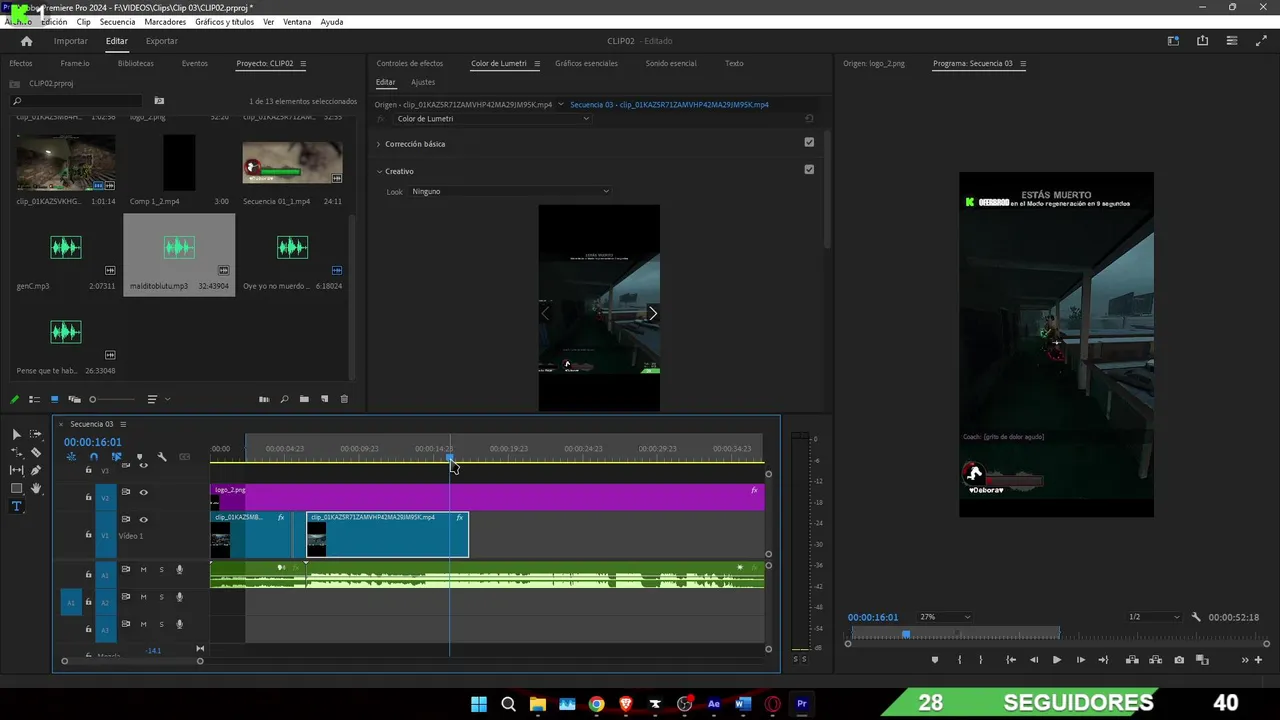The height and width of the screenshot is (720, 1280).
Task: Select the Razor tool
Action: pyautogui.click(x=36, y=452)
